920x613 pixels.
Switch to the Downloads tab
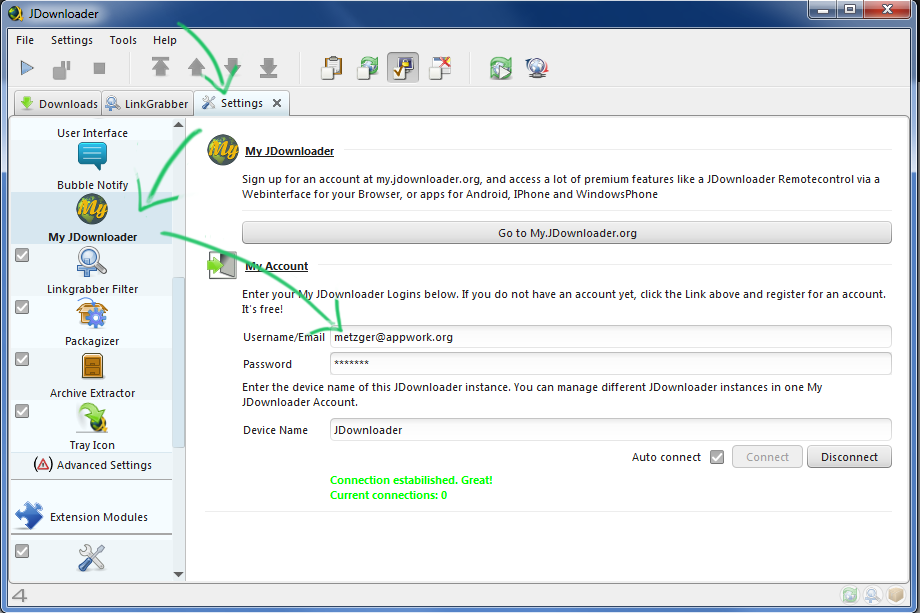[59, 104]
